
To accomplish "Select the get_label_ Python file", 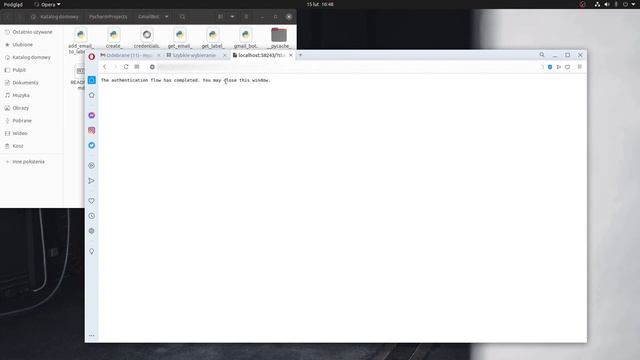I will coord(213,38).
